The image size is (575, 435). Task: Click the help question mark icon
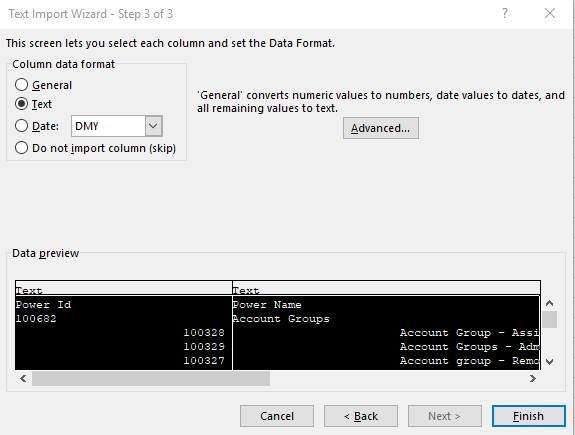pyautogui.click(x=505, y=14)
